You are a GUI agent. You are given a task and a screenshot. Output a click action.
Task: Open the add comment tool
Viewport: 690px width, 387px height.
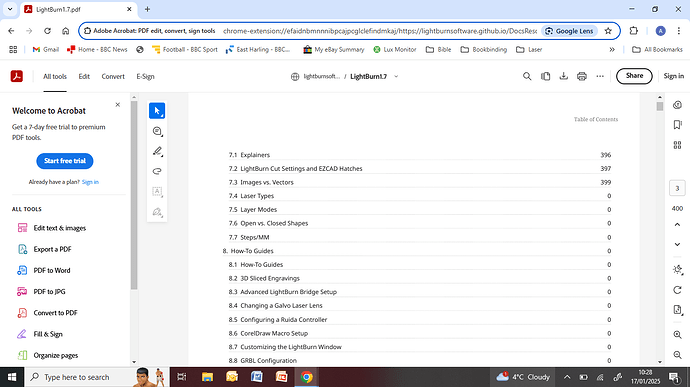157,131
